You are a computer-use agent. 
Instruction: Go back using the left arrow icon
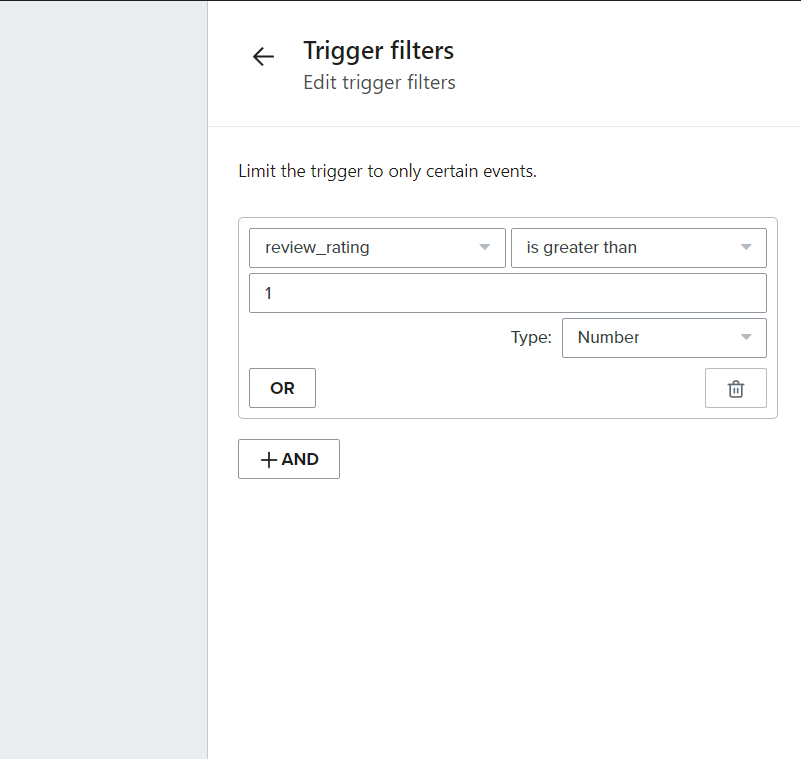[x=264, y=56]
